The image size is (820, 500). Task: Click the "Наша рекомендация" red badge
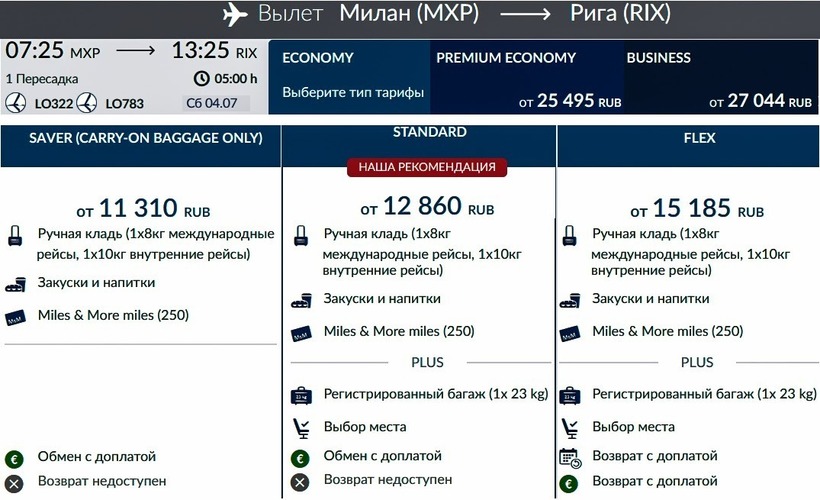click(427, 167)
